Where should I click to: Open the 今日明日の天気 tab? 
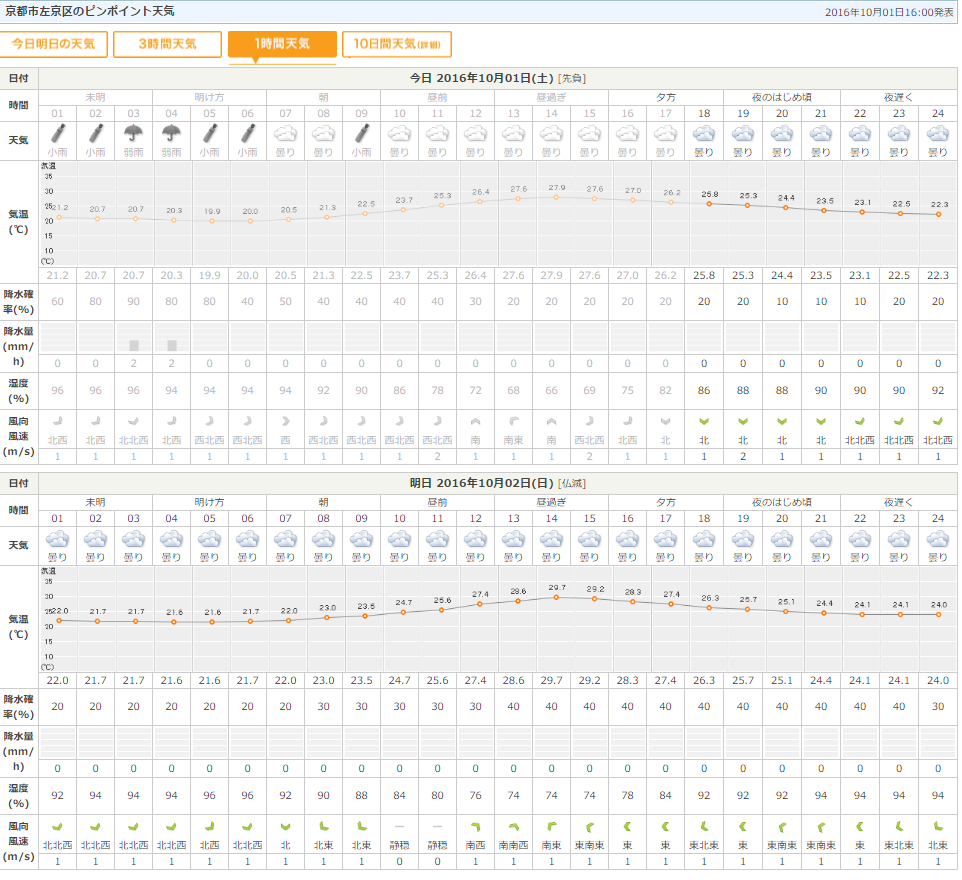pos(53,44)
